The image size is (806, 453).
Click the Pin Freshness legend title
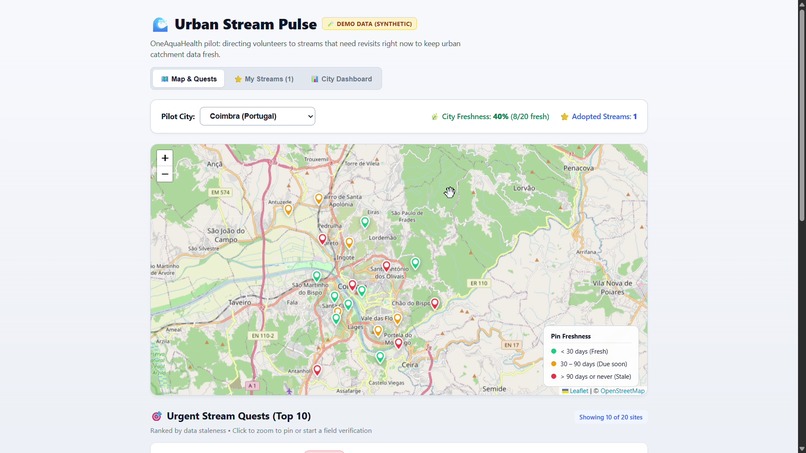(x=571, y=336)
